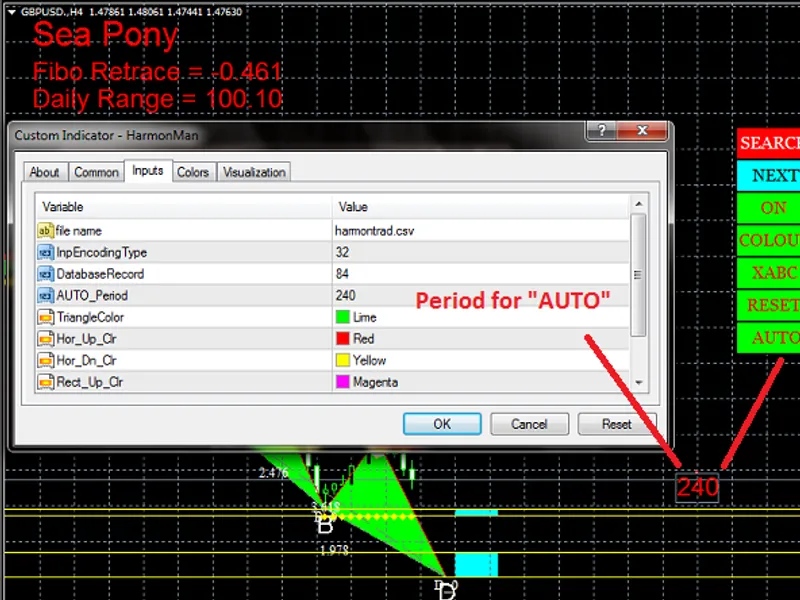Switch to the Common tab
The width and height of the screenshot is (800, 600).
click(96, 172)
